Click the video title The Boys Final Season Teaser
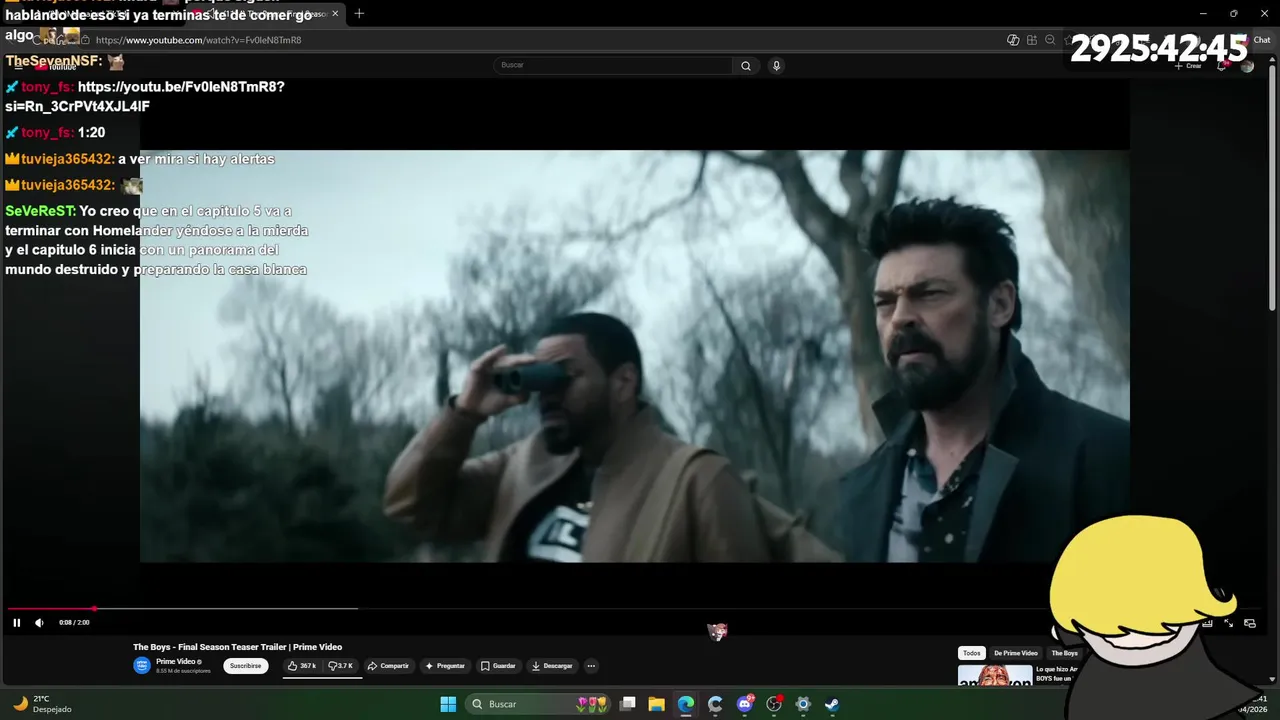 [238, 647]
